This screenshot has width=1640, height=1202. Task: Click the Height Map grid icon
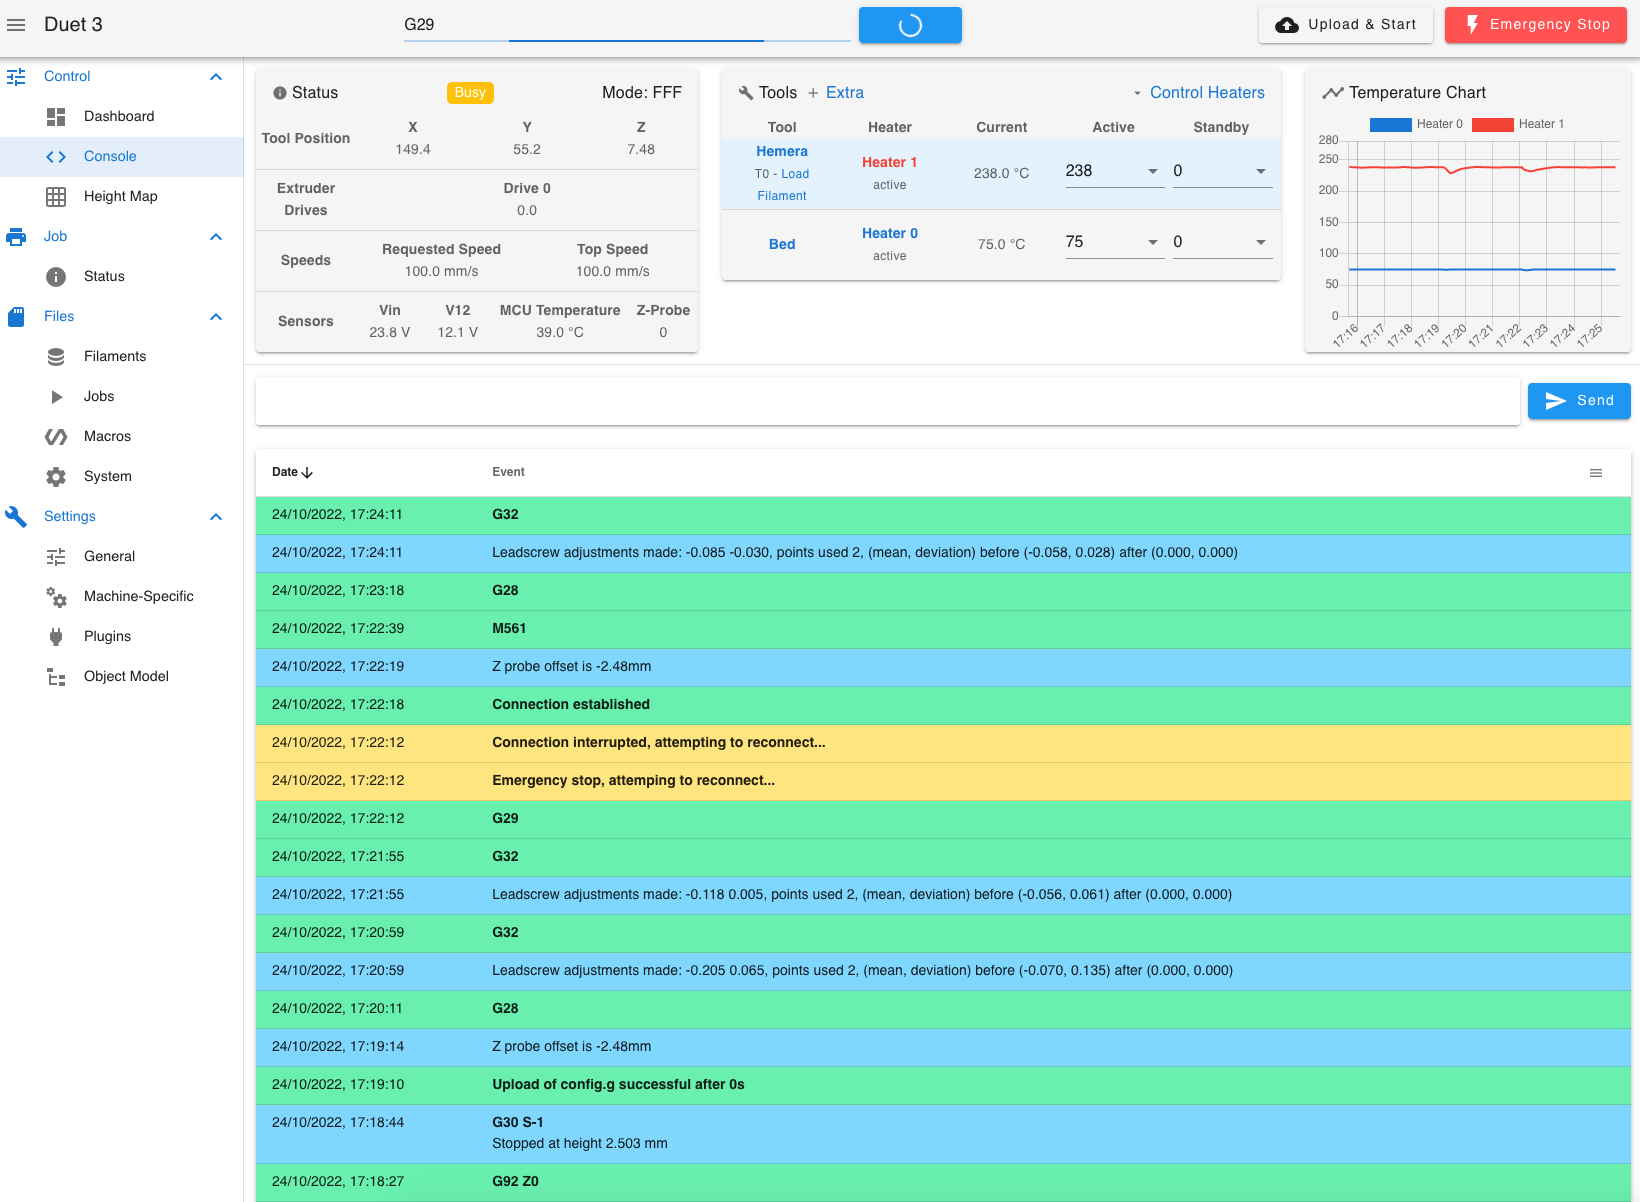[56, 196]
